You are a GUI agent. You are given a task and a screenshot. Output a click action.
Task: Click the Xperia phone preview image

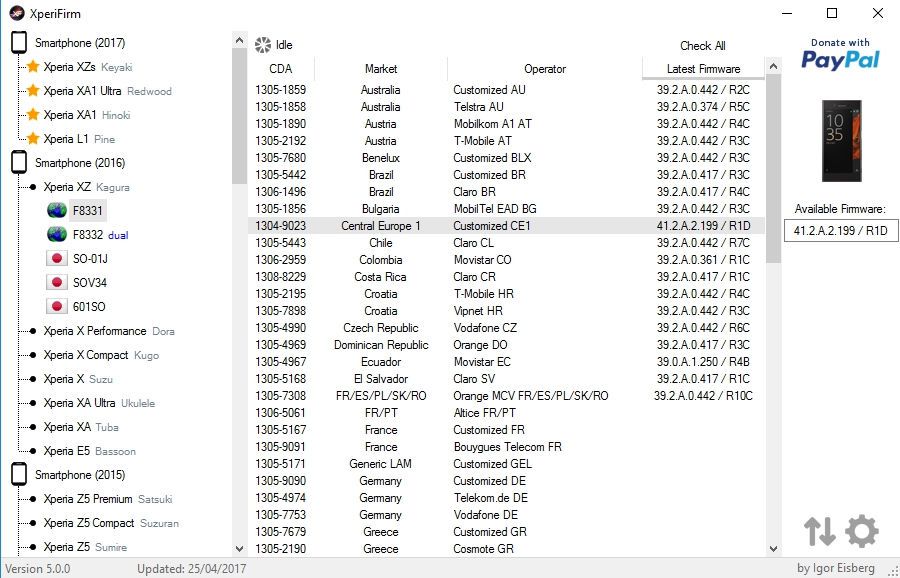point(841,141)
